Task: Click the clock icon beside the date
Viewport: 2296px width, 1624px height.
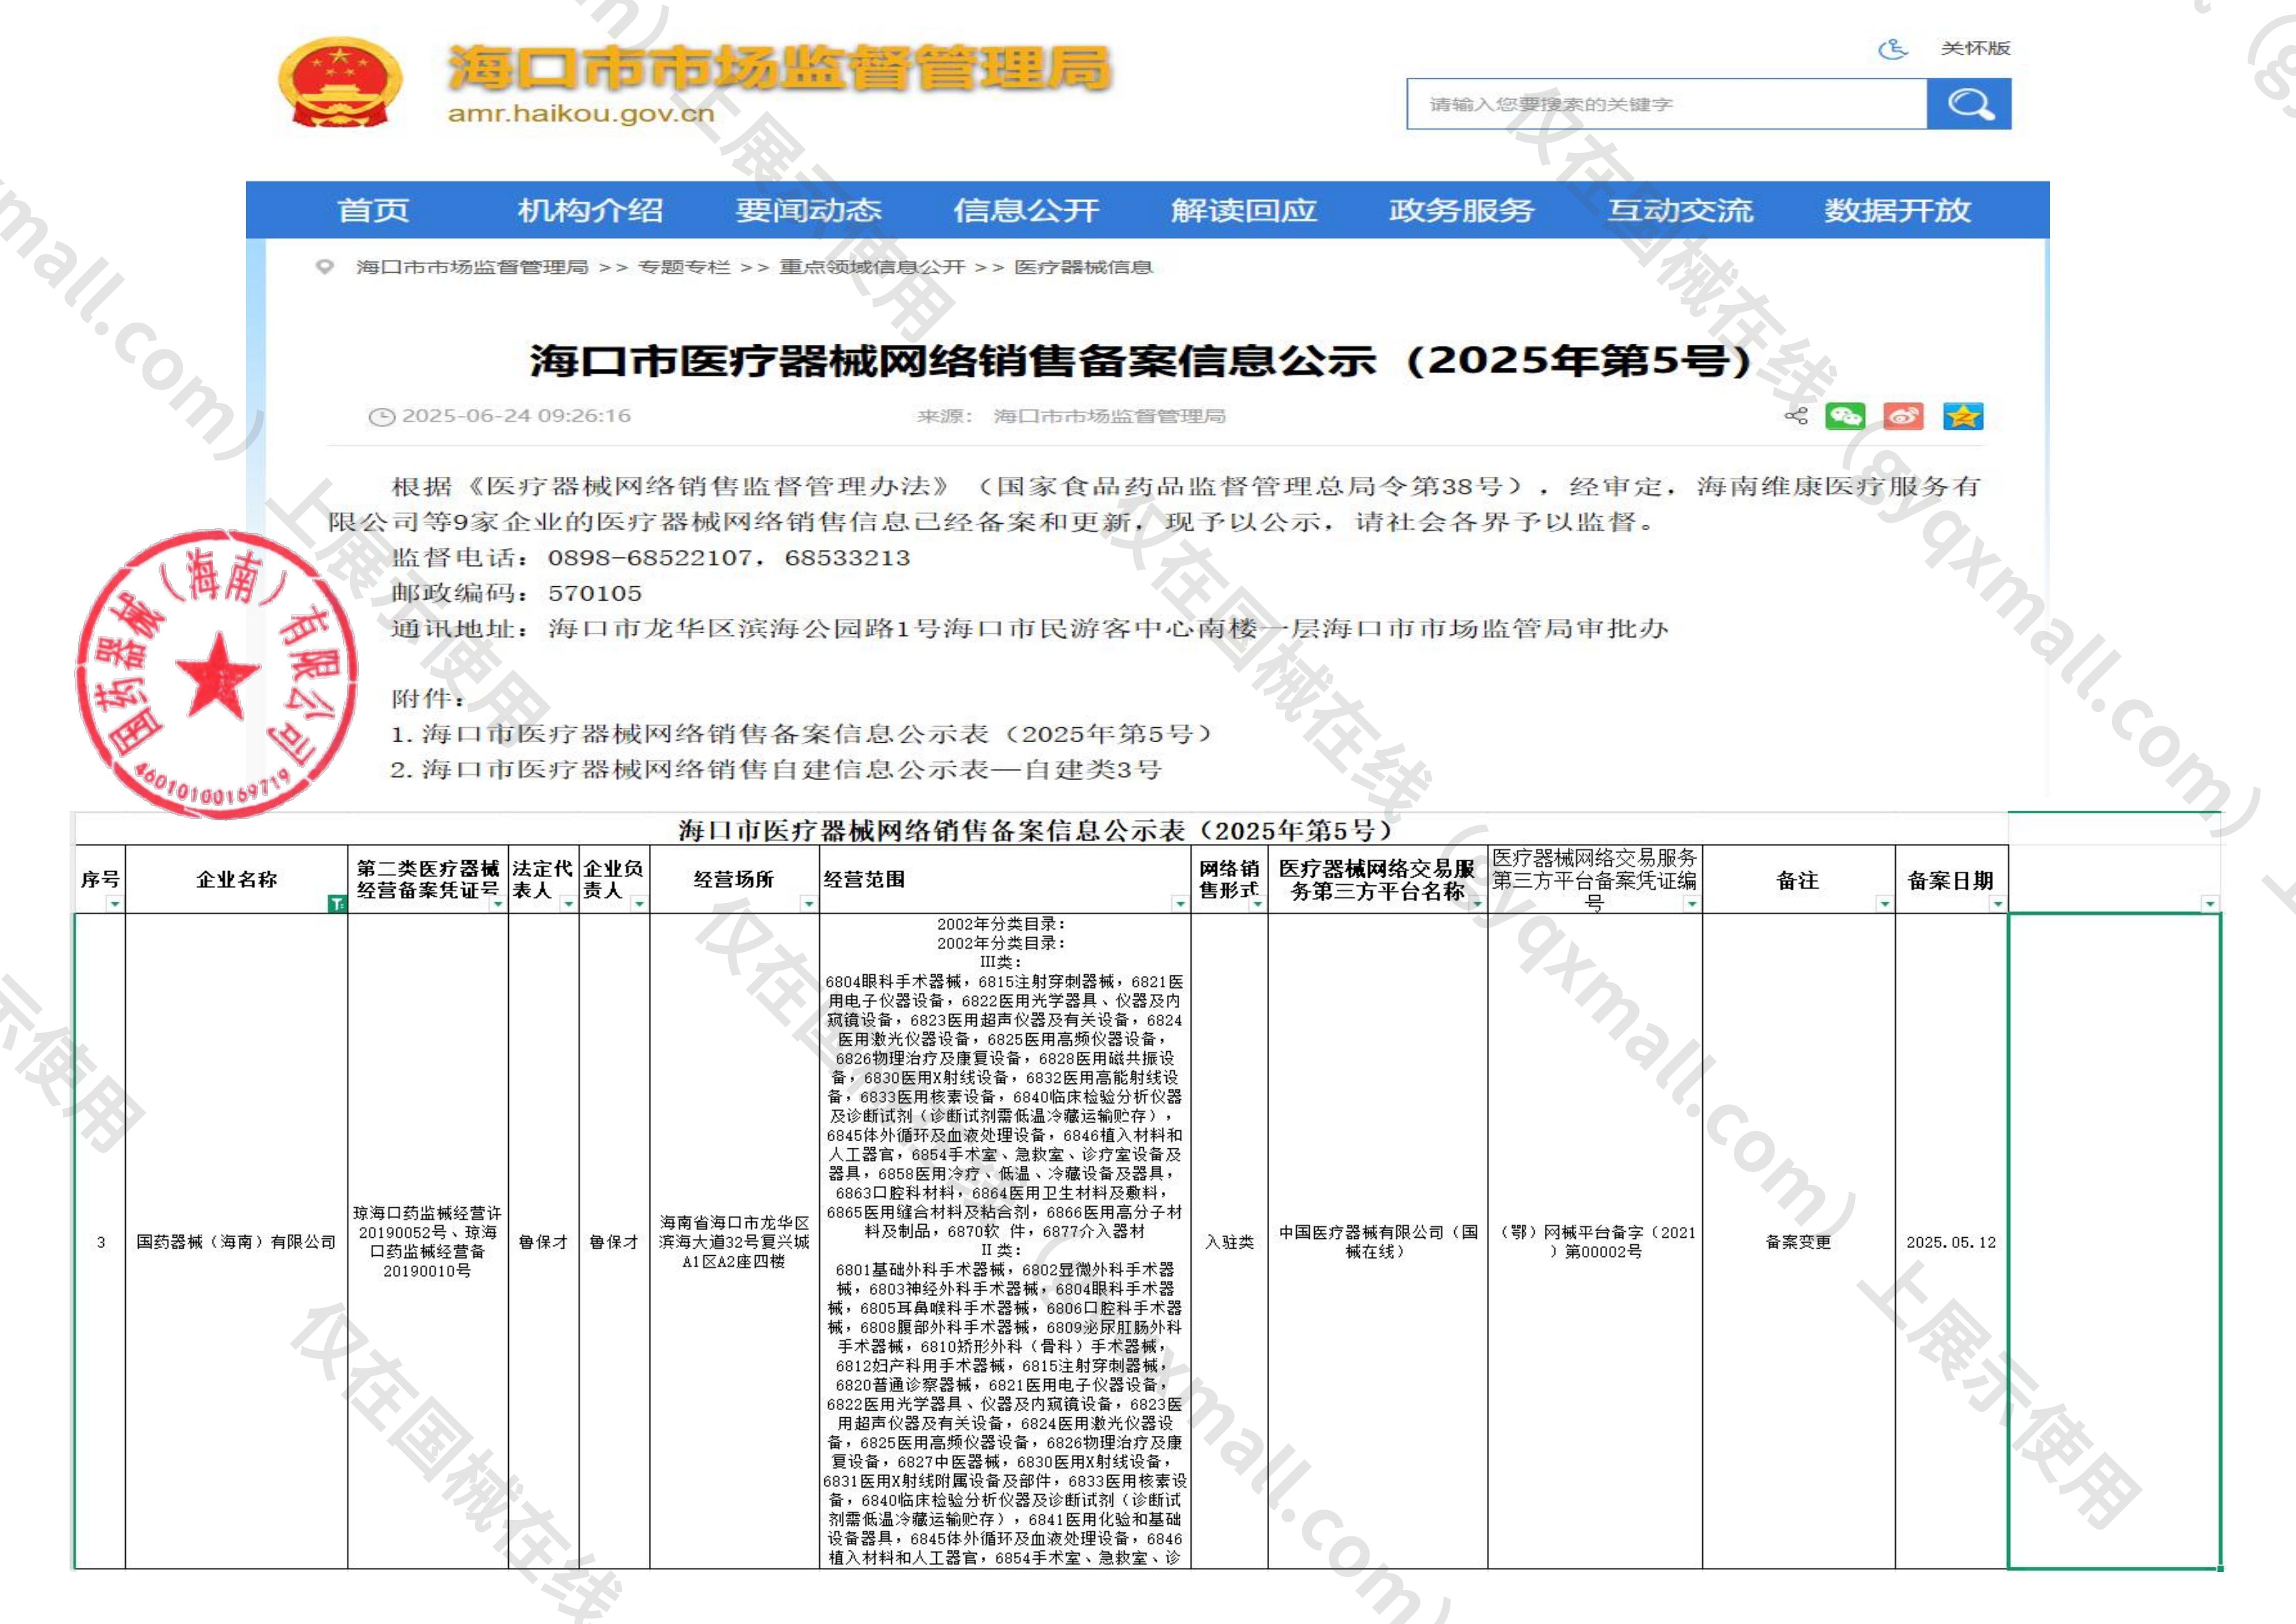Action: pyautogui.click(x=381, y=417)
